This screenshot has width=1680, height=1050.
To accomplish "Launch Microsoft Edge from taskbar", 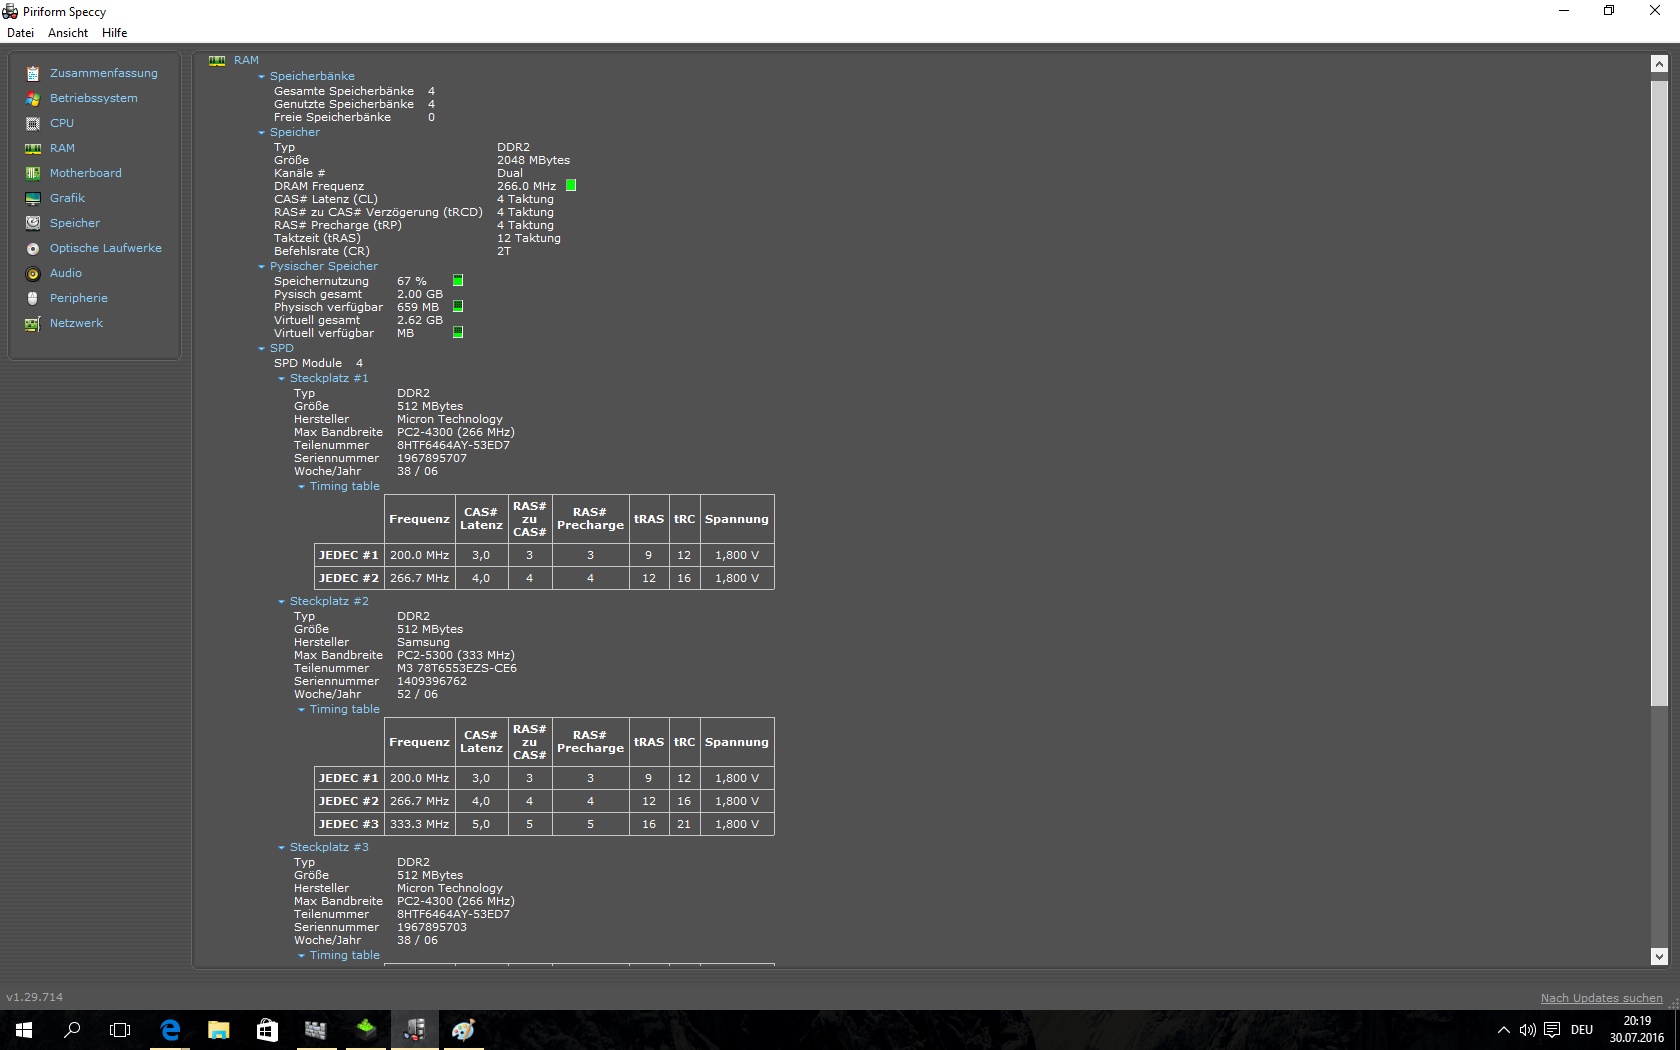I will 170,1030.
